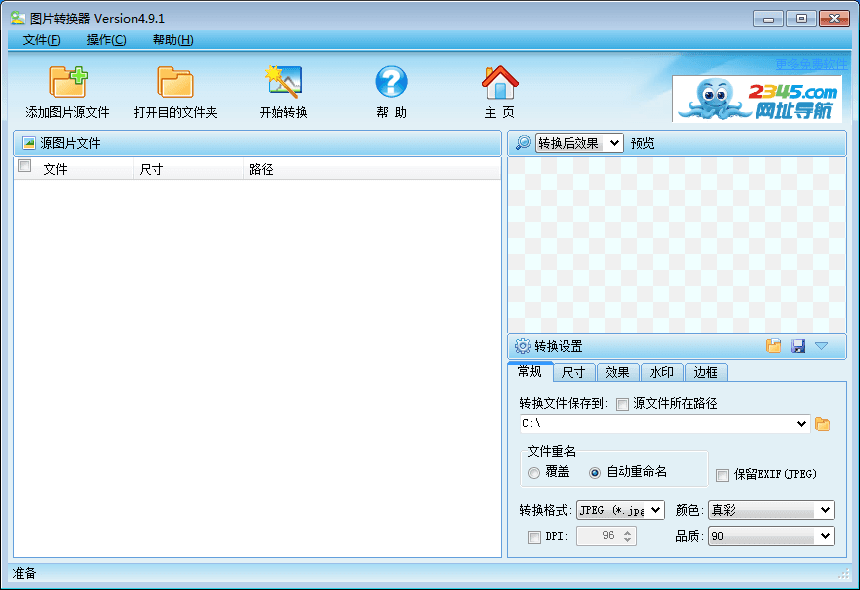Enable the source file path checkbox
The image size is (860, 590).
click(623, 405)
